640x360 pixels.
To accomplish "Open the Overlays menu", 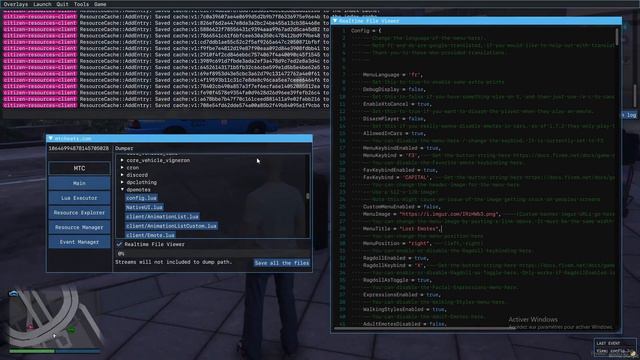I will (x=16, y=4).
